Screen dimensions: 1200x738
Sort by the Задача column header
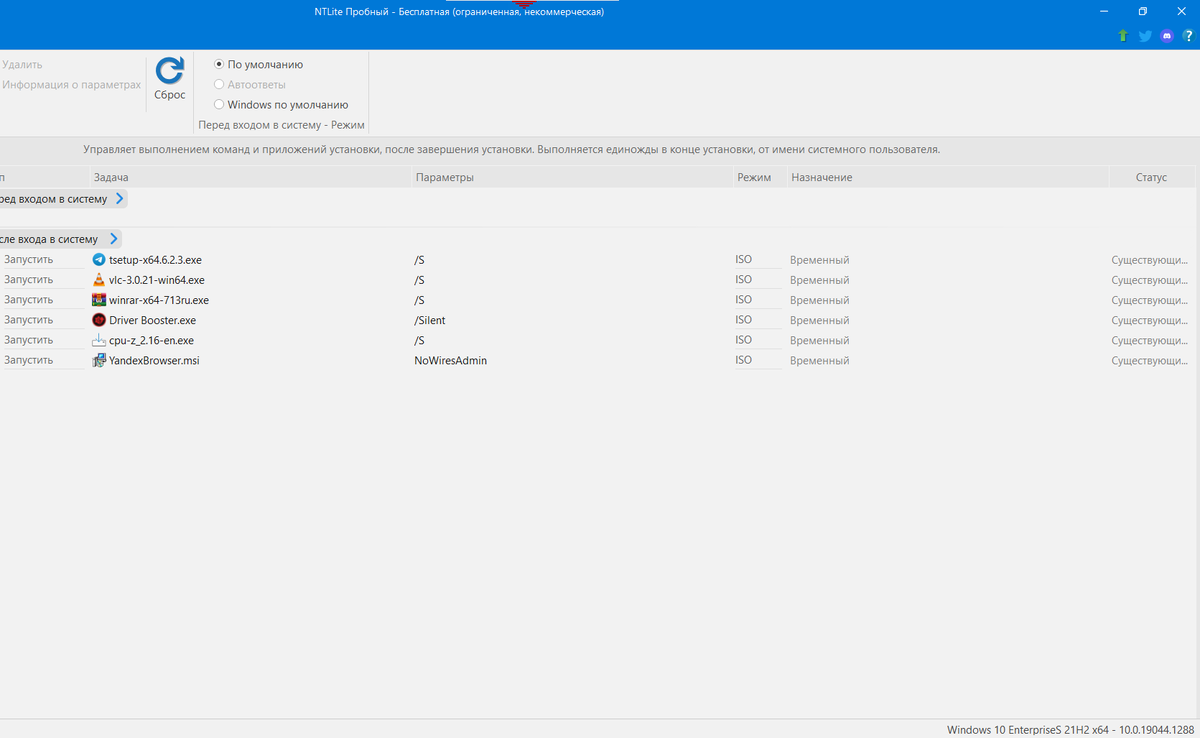point(250,177)
